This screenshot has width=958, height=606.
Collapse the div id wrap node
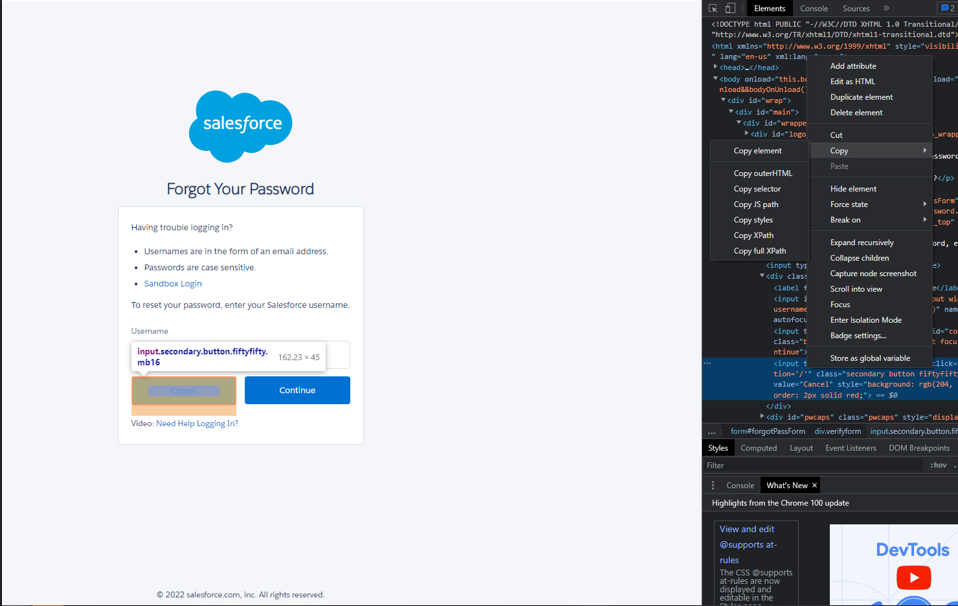(x=723, y=100)
